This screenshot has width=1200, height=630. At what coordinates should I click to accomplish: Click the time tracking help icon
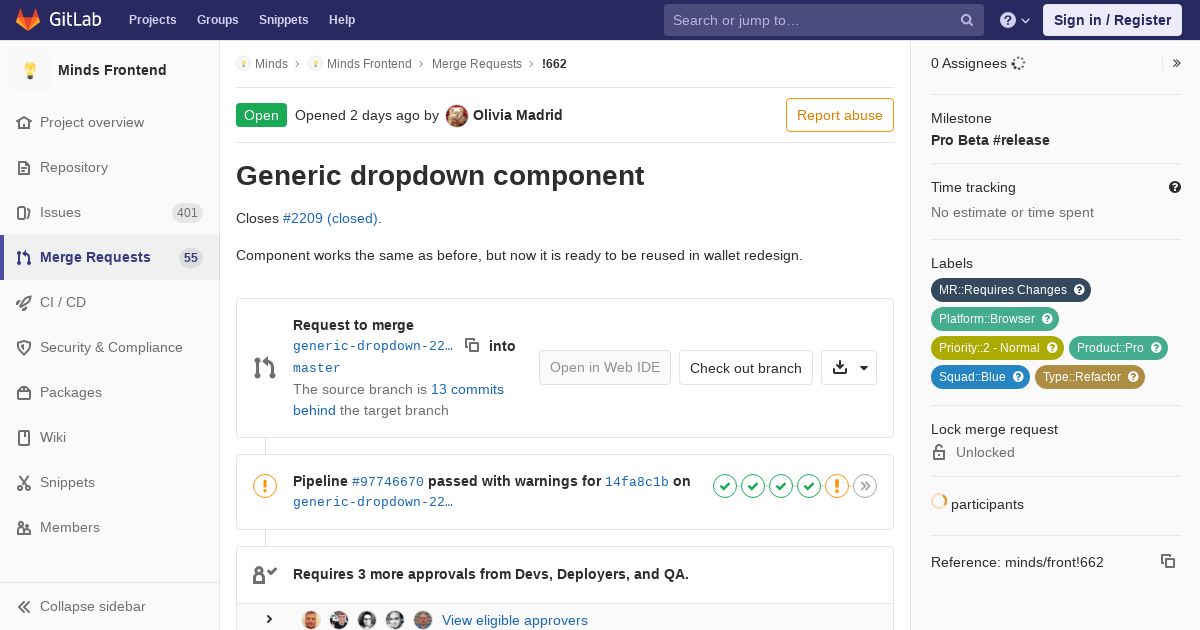(1175, 187)
